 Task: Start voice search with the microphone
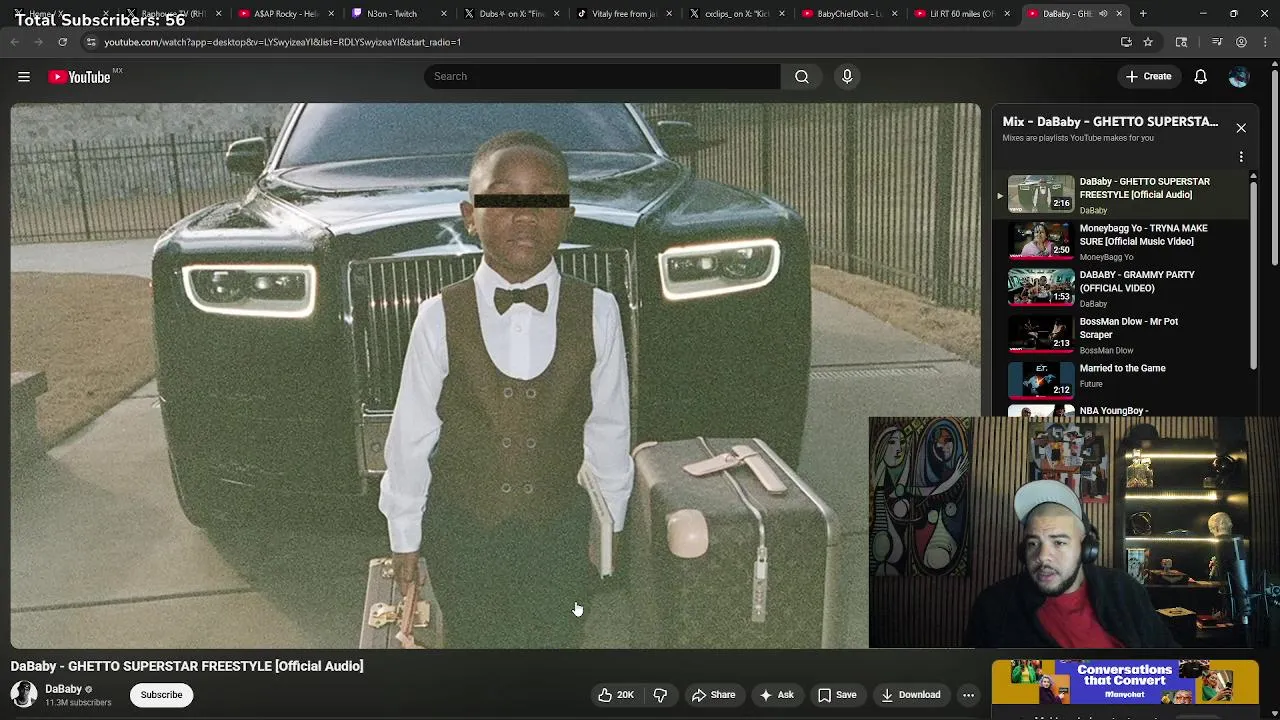(x=847, y=76)
